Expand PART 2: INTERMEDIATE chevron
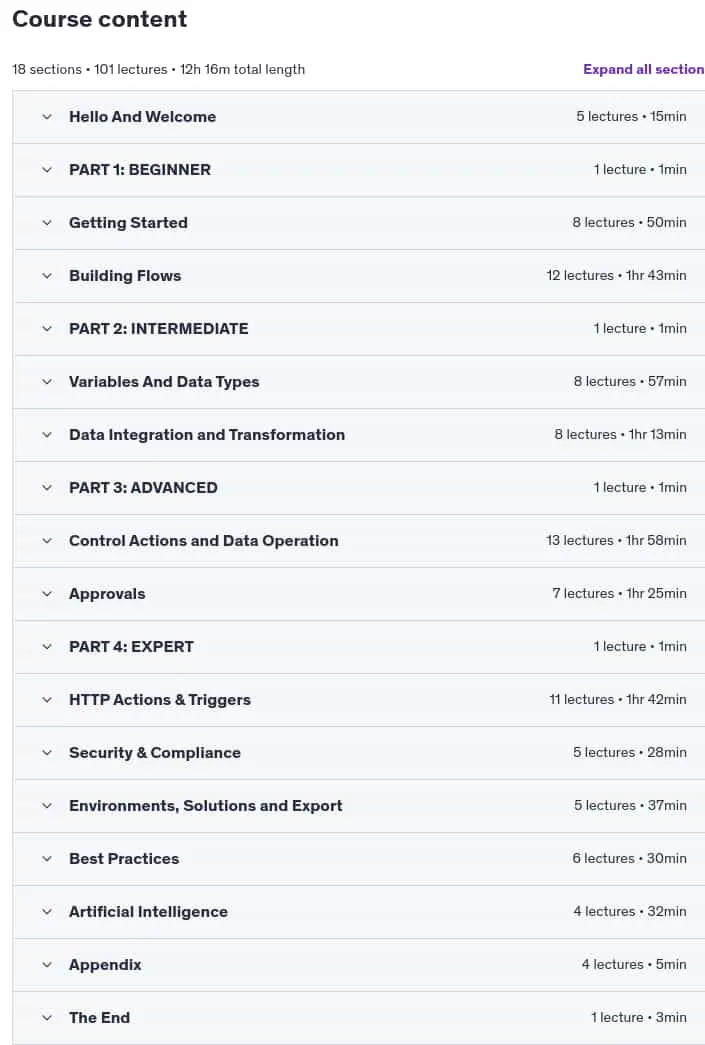The image size is (705, 1045). (x=47, y=329)
